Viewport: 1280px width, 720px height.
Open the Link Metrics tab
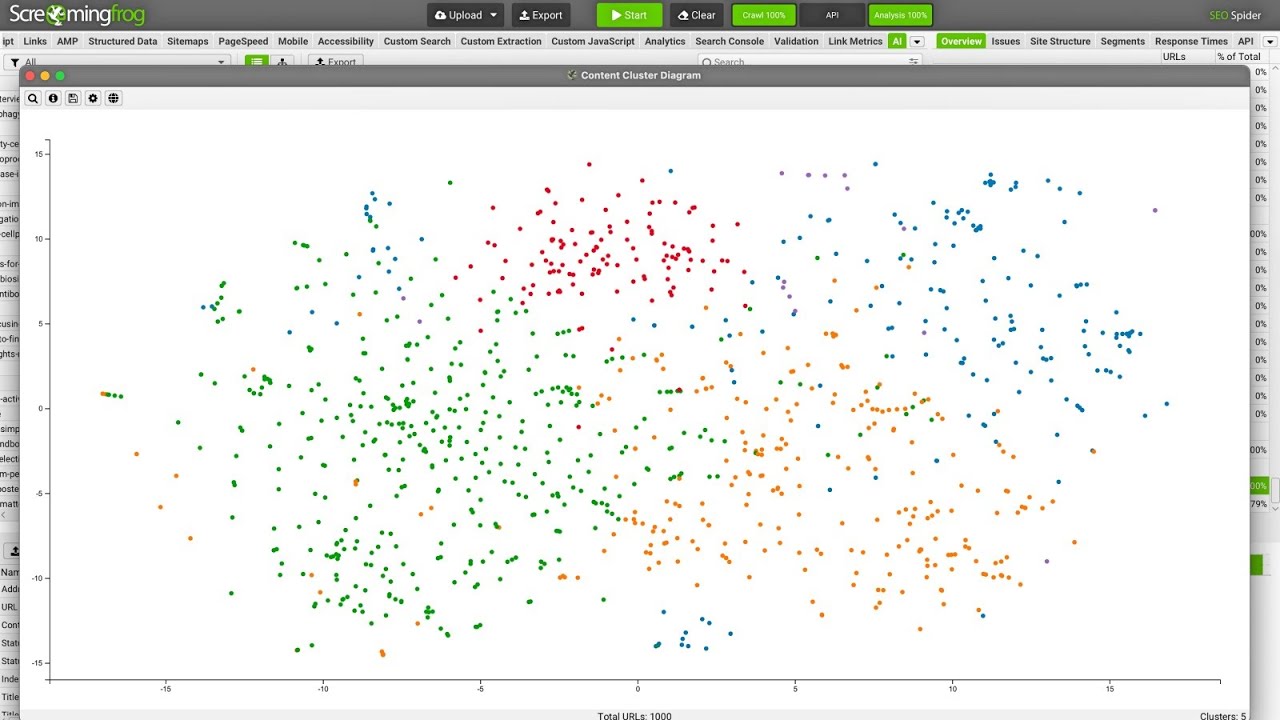click(x=856, y=41)
